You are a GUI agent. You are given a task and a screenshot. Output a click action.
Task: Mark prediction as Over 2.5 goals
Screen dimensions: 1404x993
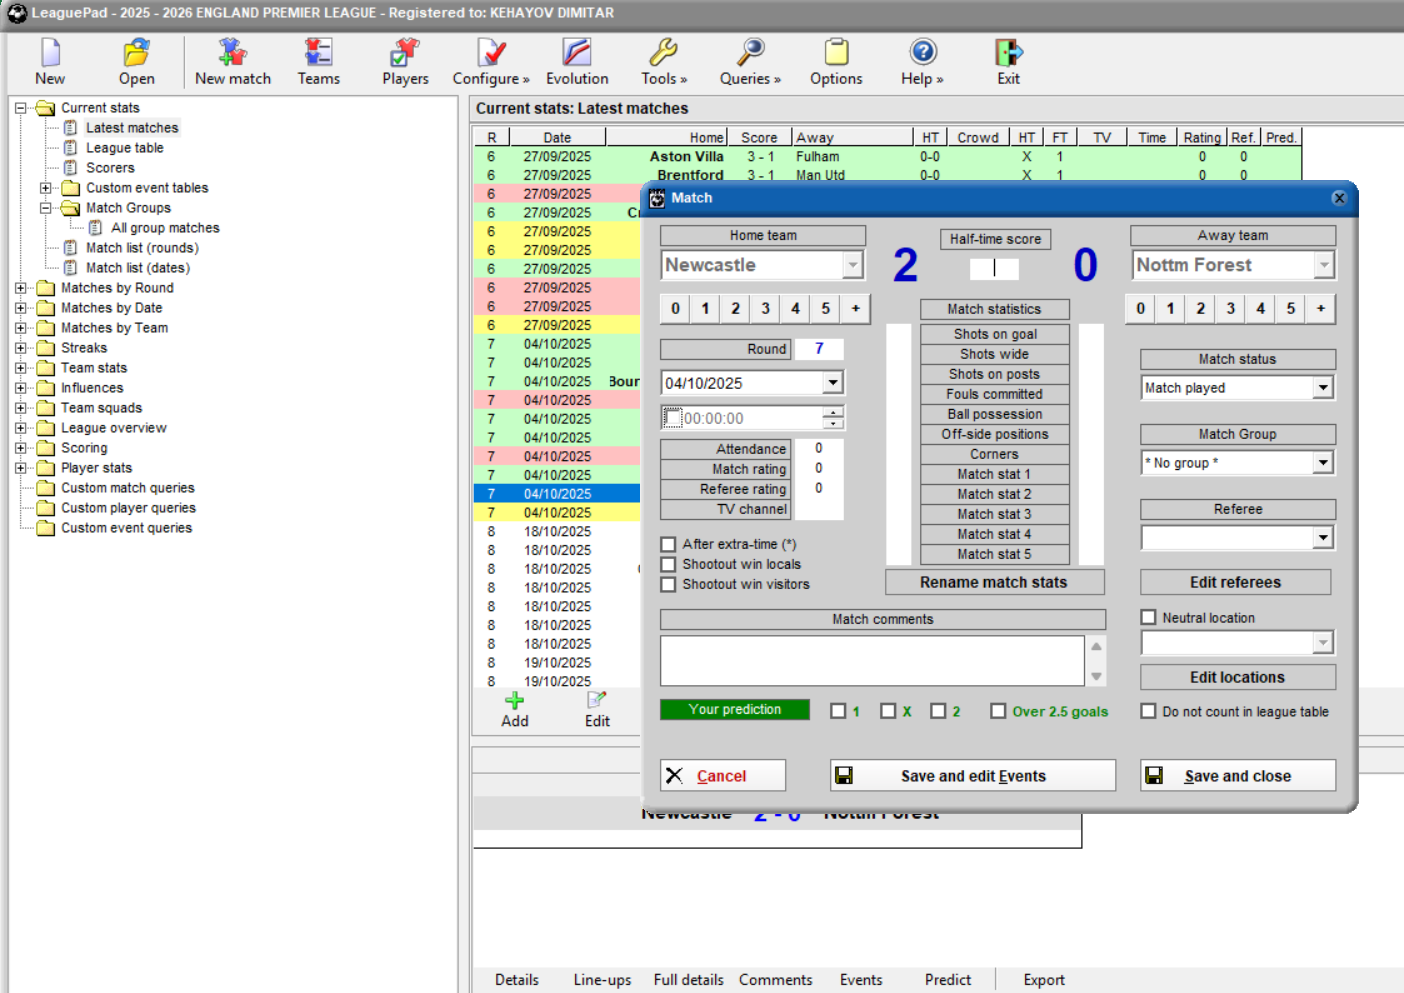click(998, 711)
